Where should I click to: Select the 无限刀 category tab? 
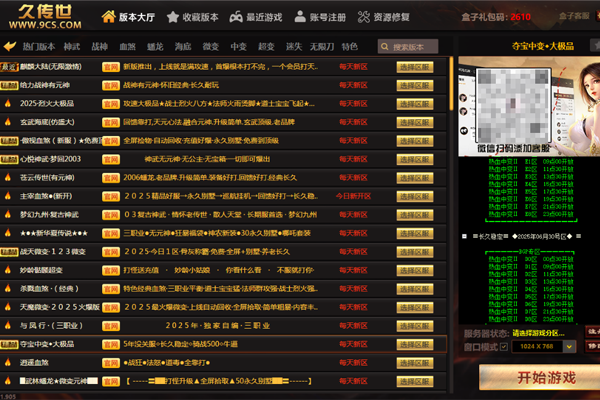click(321, 47)
